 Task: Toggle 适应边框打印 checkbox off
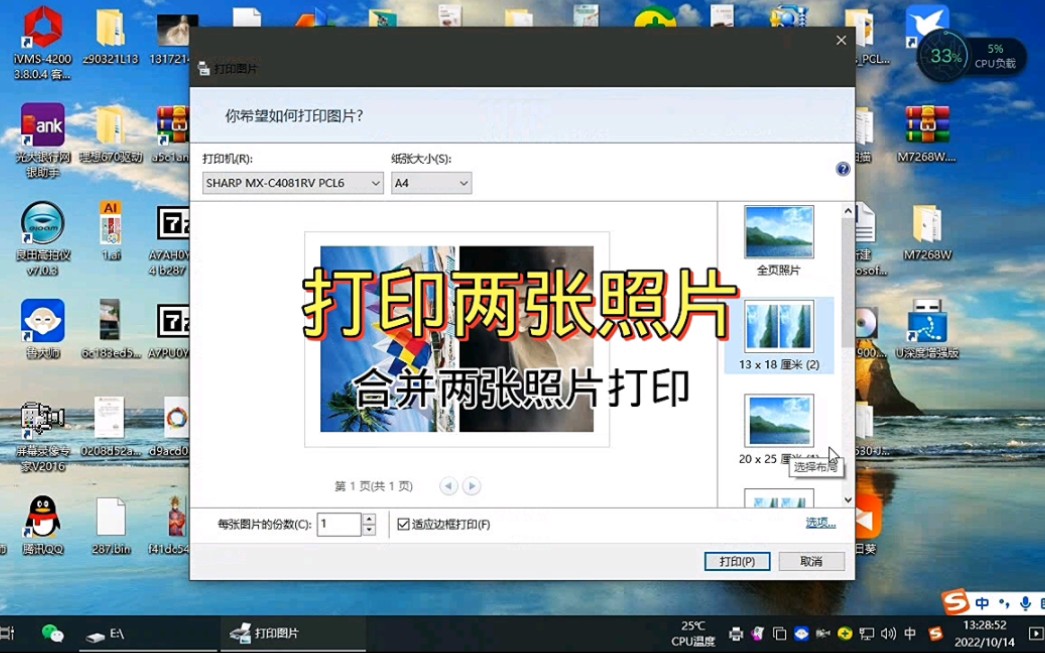coord(403,523)
